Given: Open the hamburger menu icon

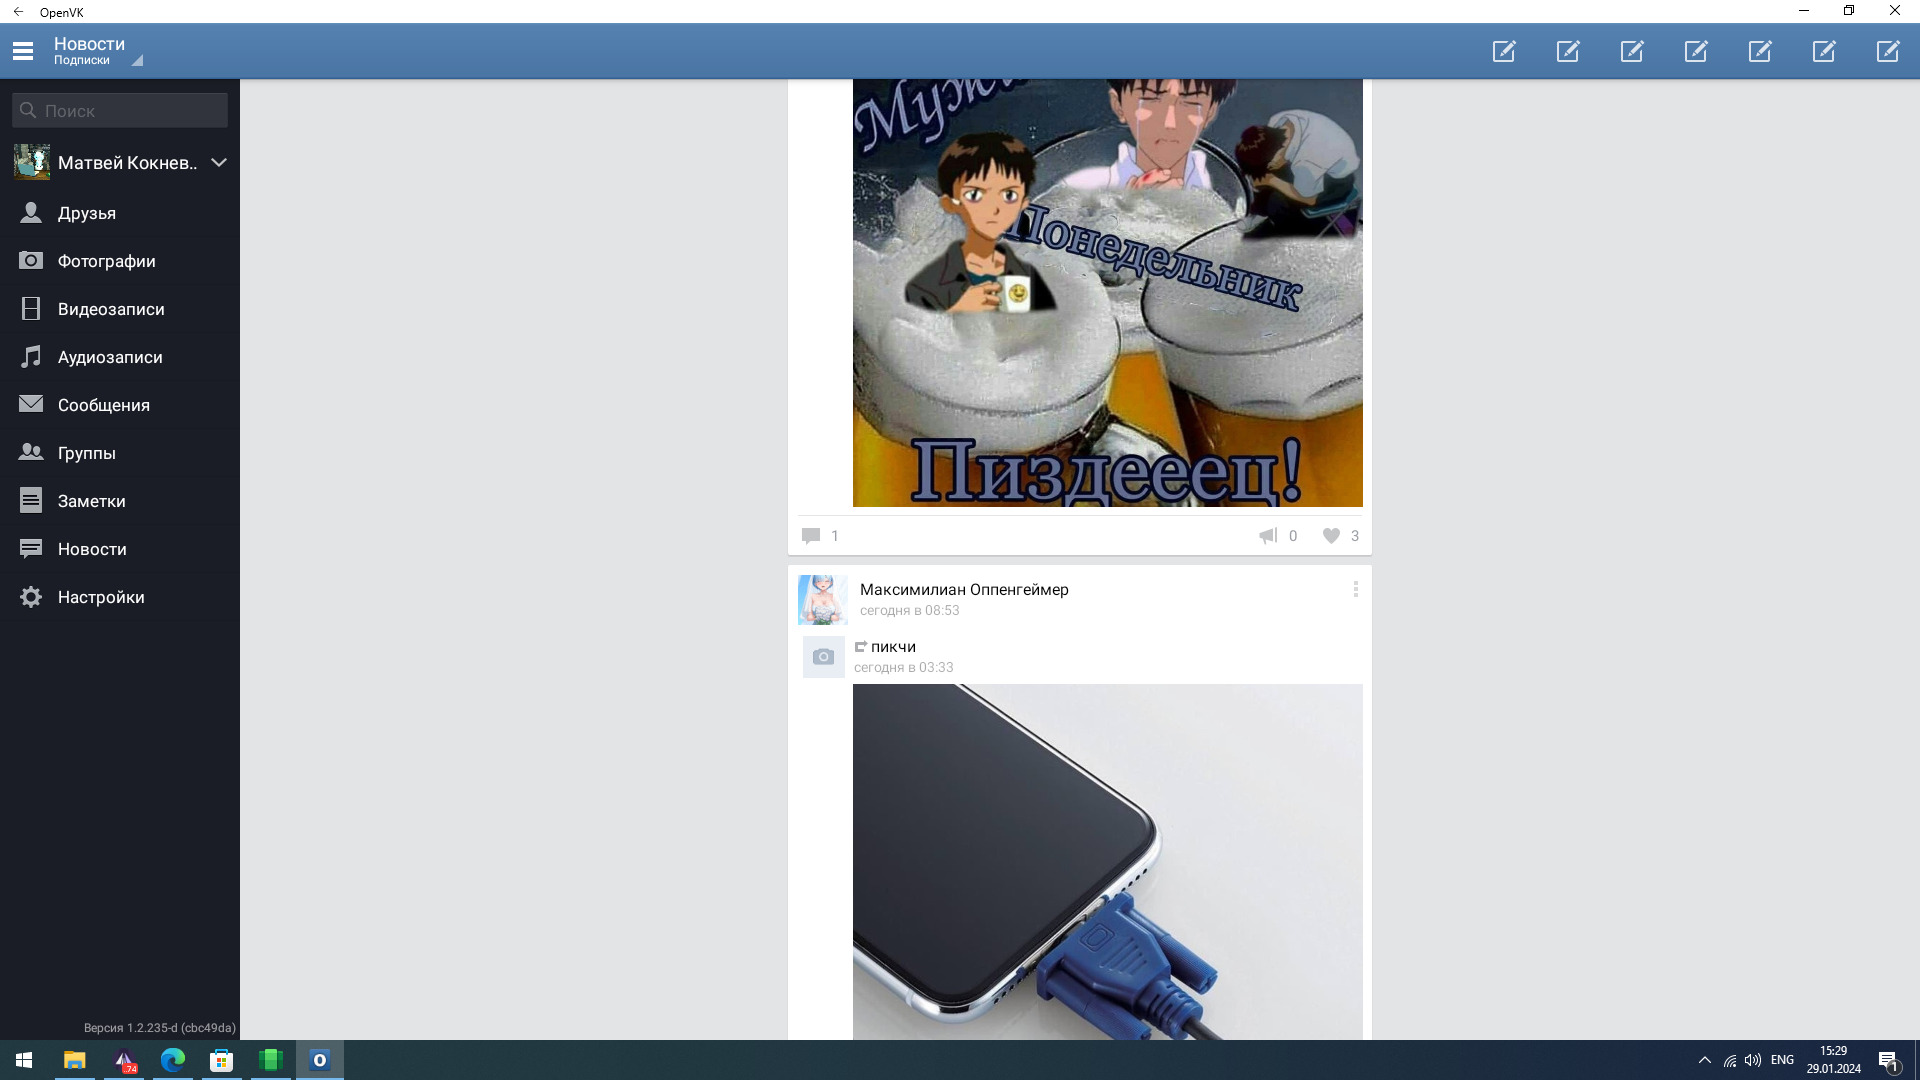Looking at the screenshot, I should (x=23, y=51).
